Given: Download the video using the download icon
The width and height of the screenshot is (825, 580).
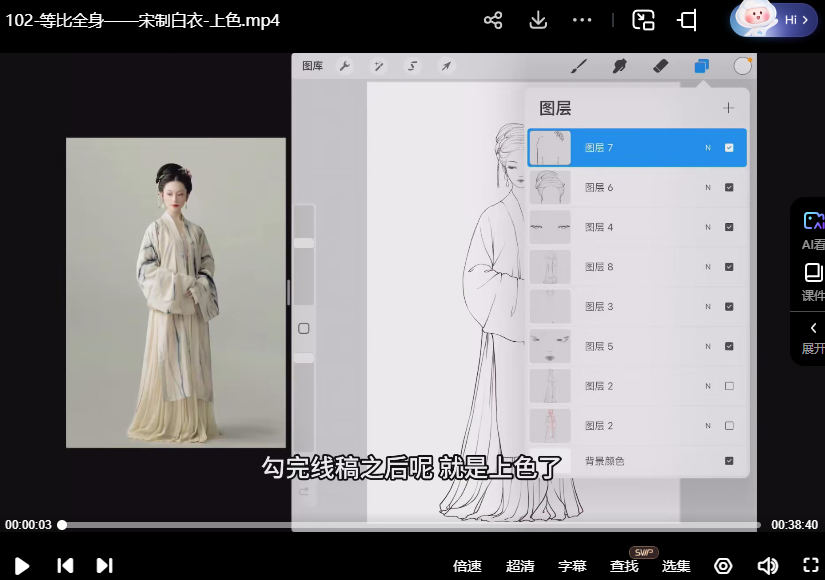Looking at the screenshot, I should click(538, 20).
